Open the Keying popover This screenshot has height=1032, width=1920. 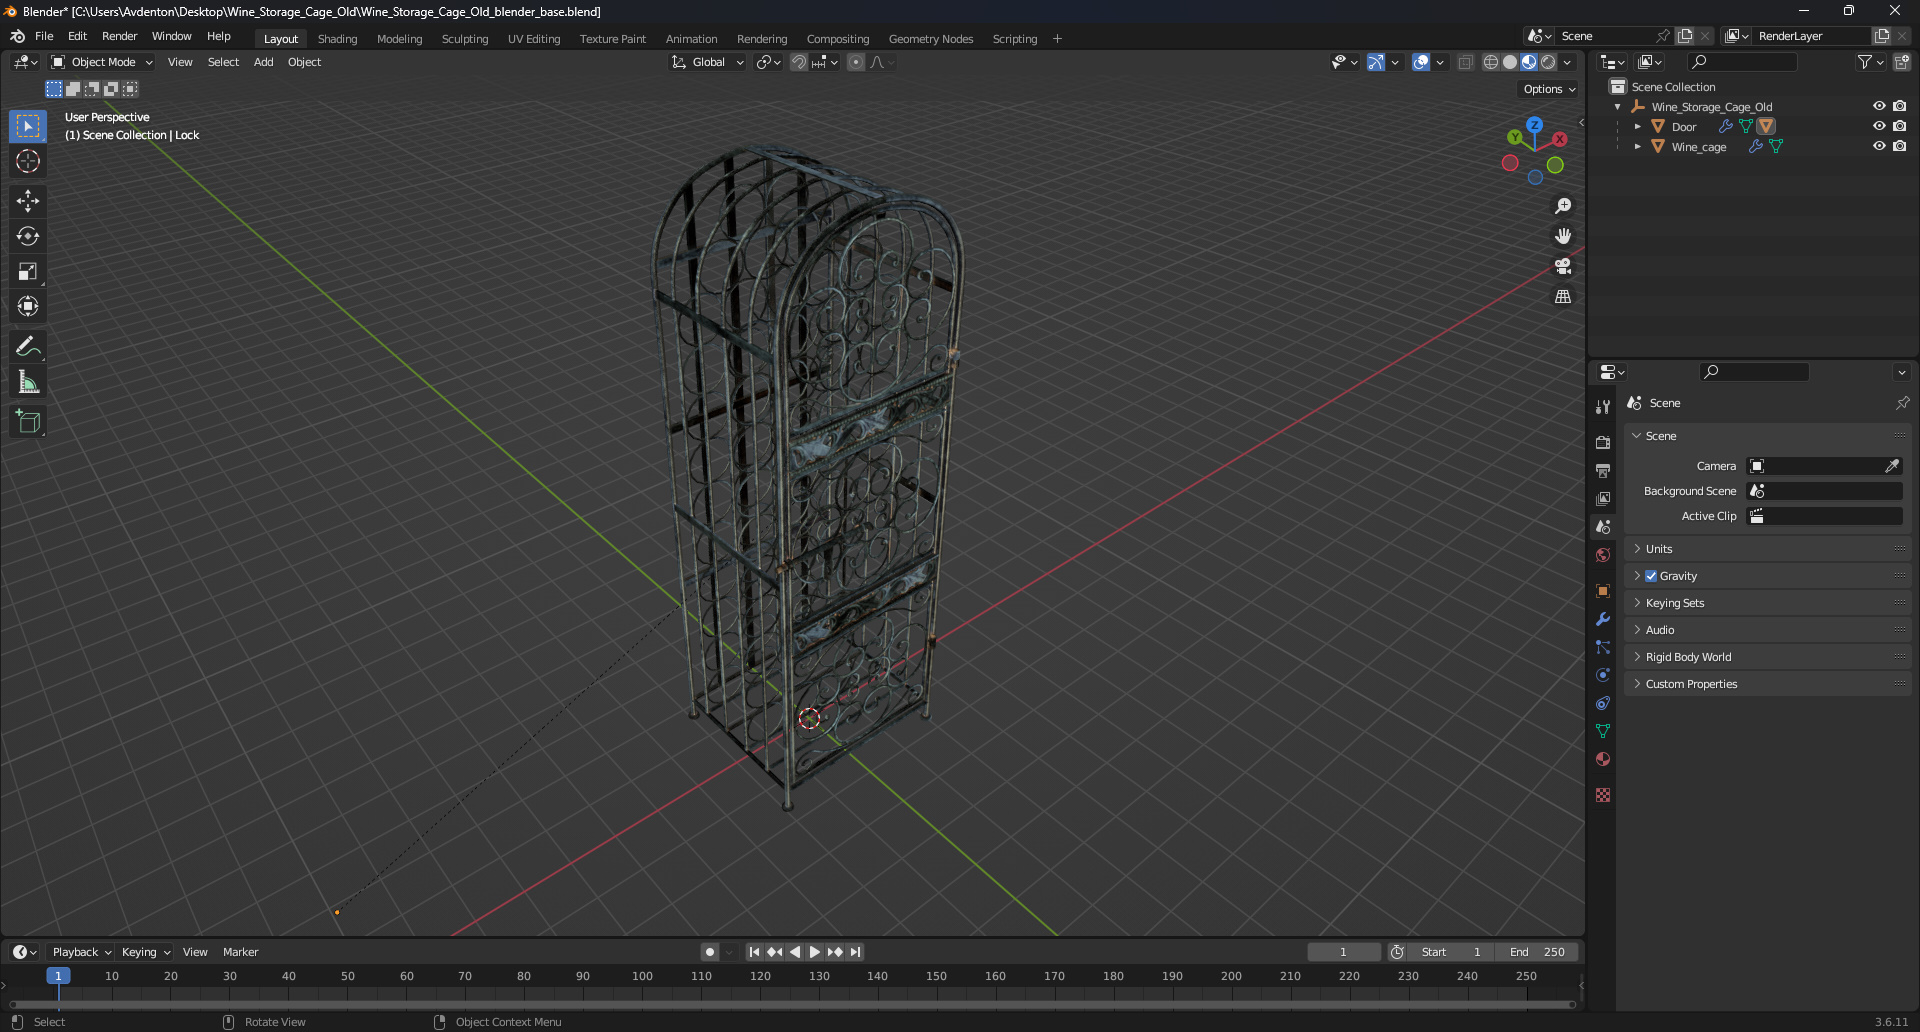click(146, 952)
